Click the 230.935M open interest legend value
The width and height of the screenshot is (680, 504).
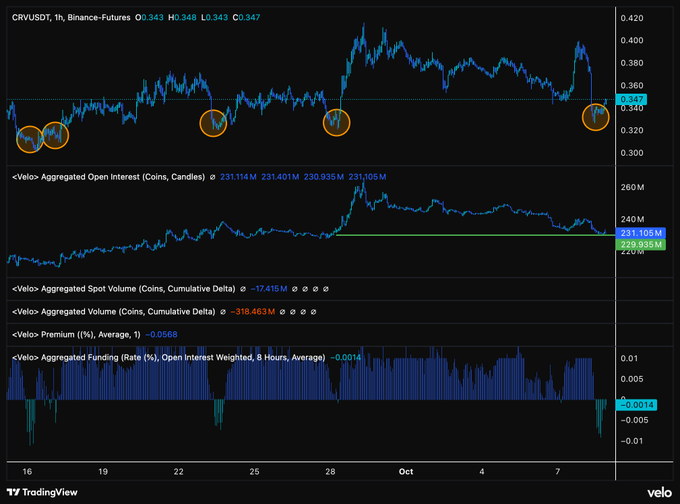[x=324, y=177]
